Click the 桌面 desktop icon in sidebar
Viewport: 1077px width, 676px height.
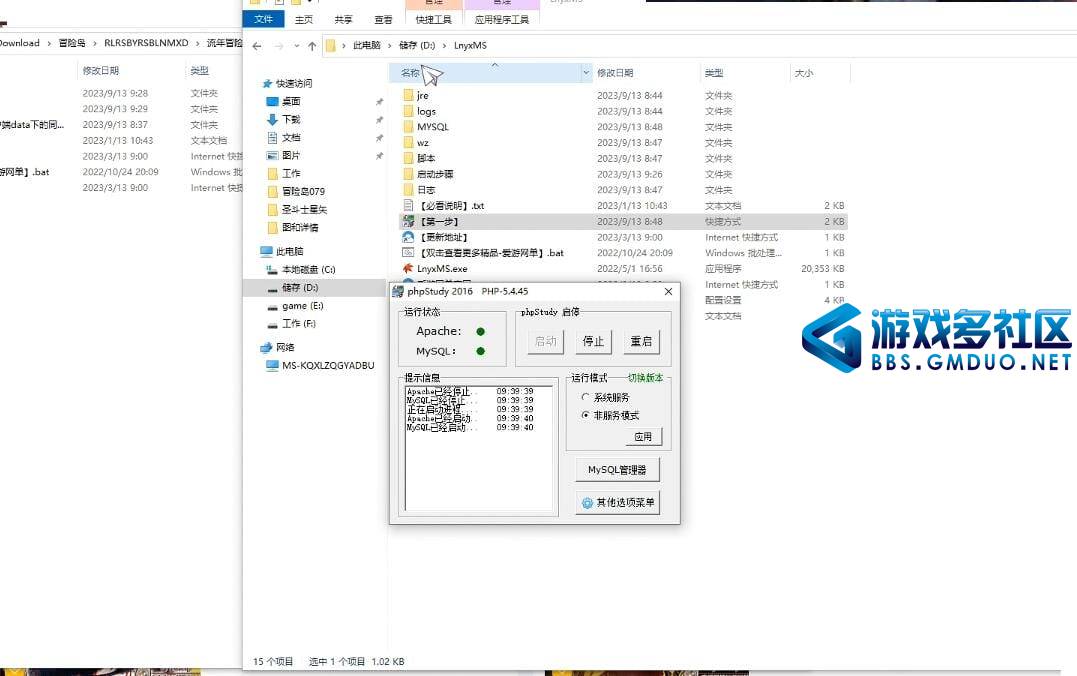[272, 102]
